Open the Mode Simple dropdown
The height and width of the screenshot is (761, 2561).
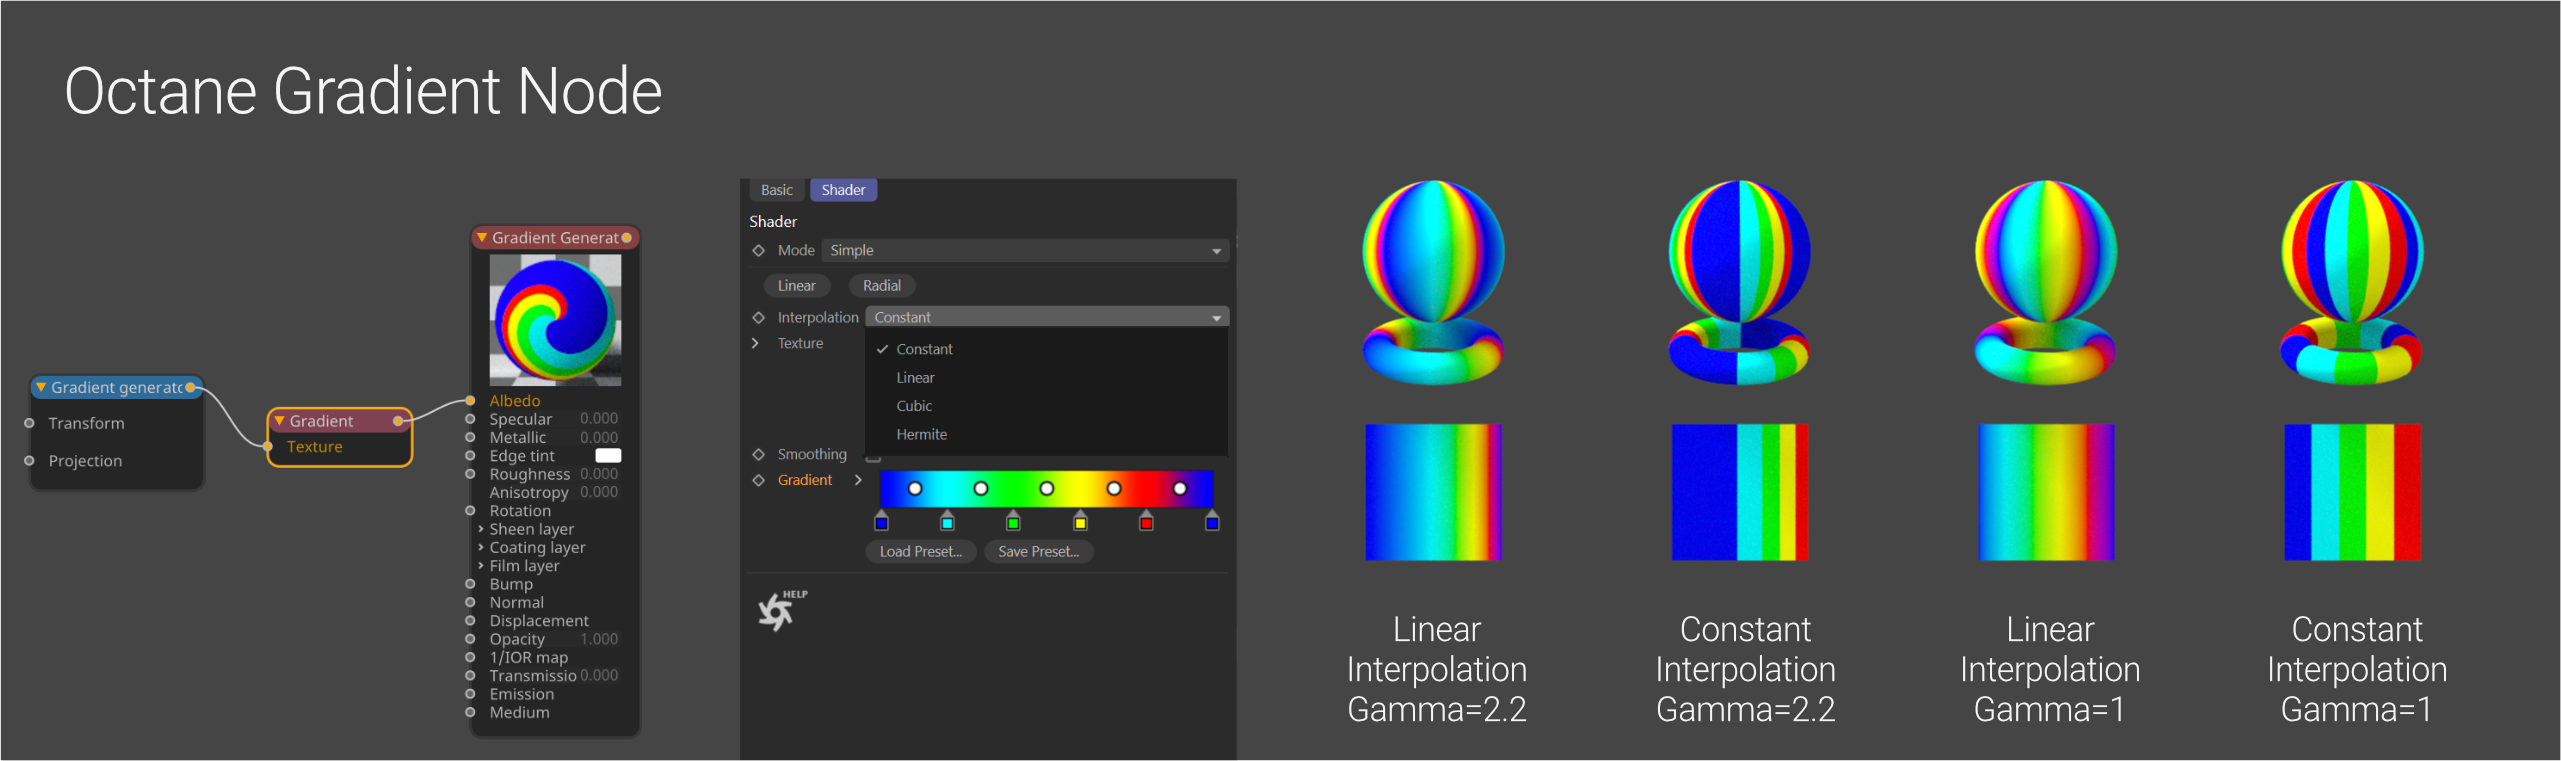coord(1024,251)
